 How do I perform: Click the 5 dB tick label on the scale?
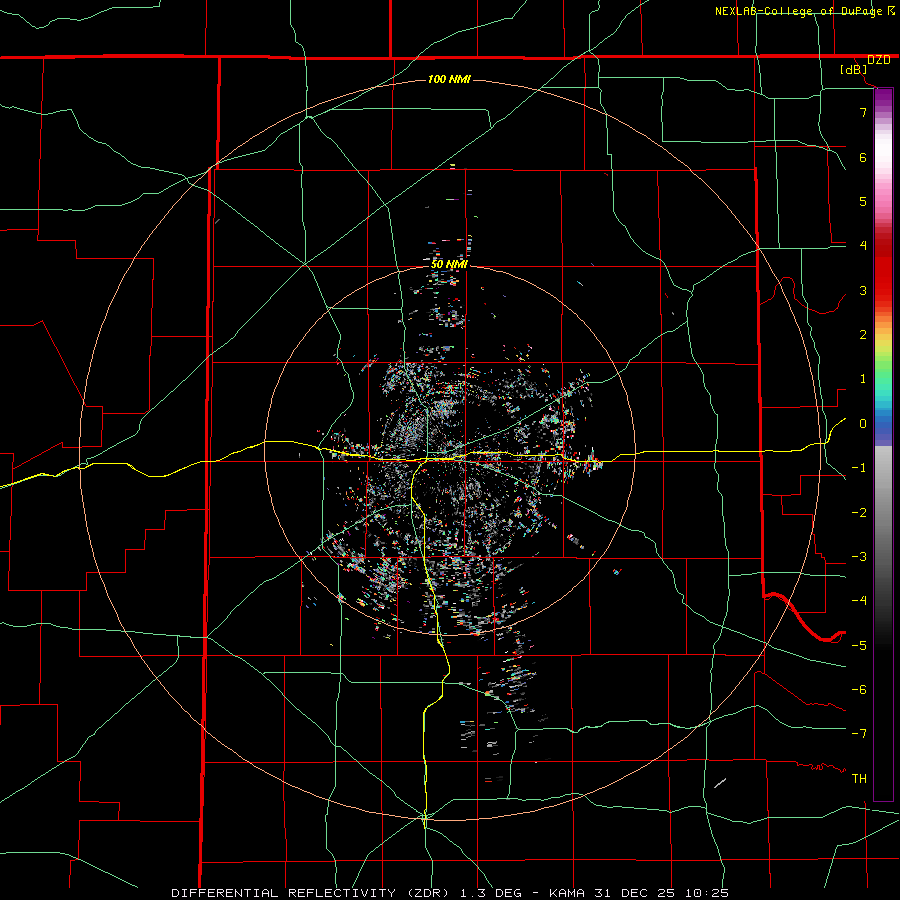[863, 201]
